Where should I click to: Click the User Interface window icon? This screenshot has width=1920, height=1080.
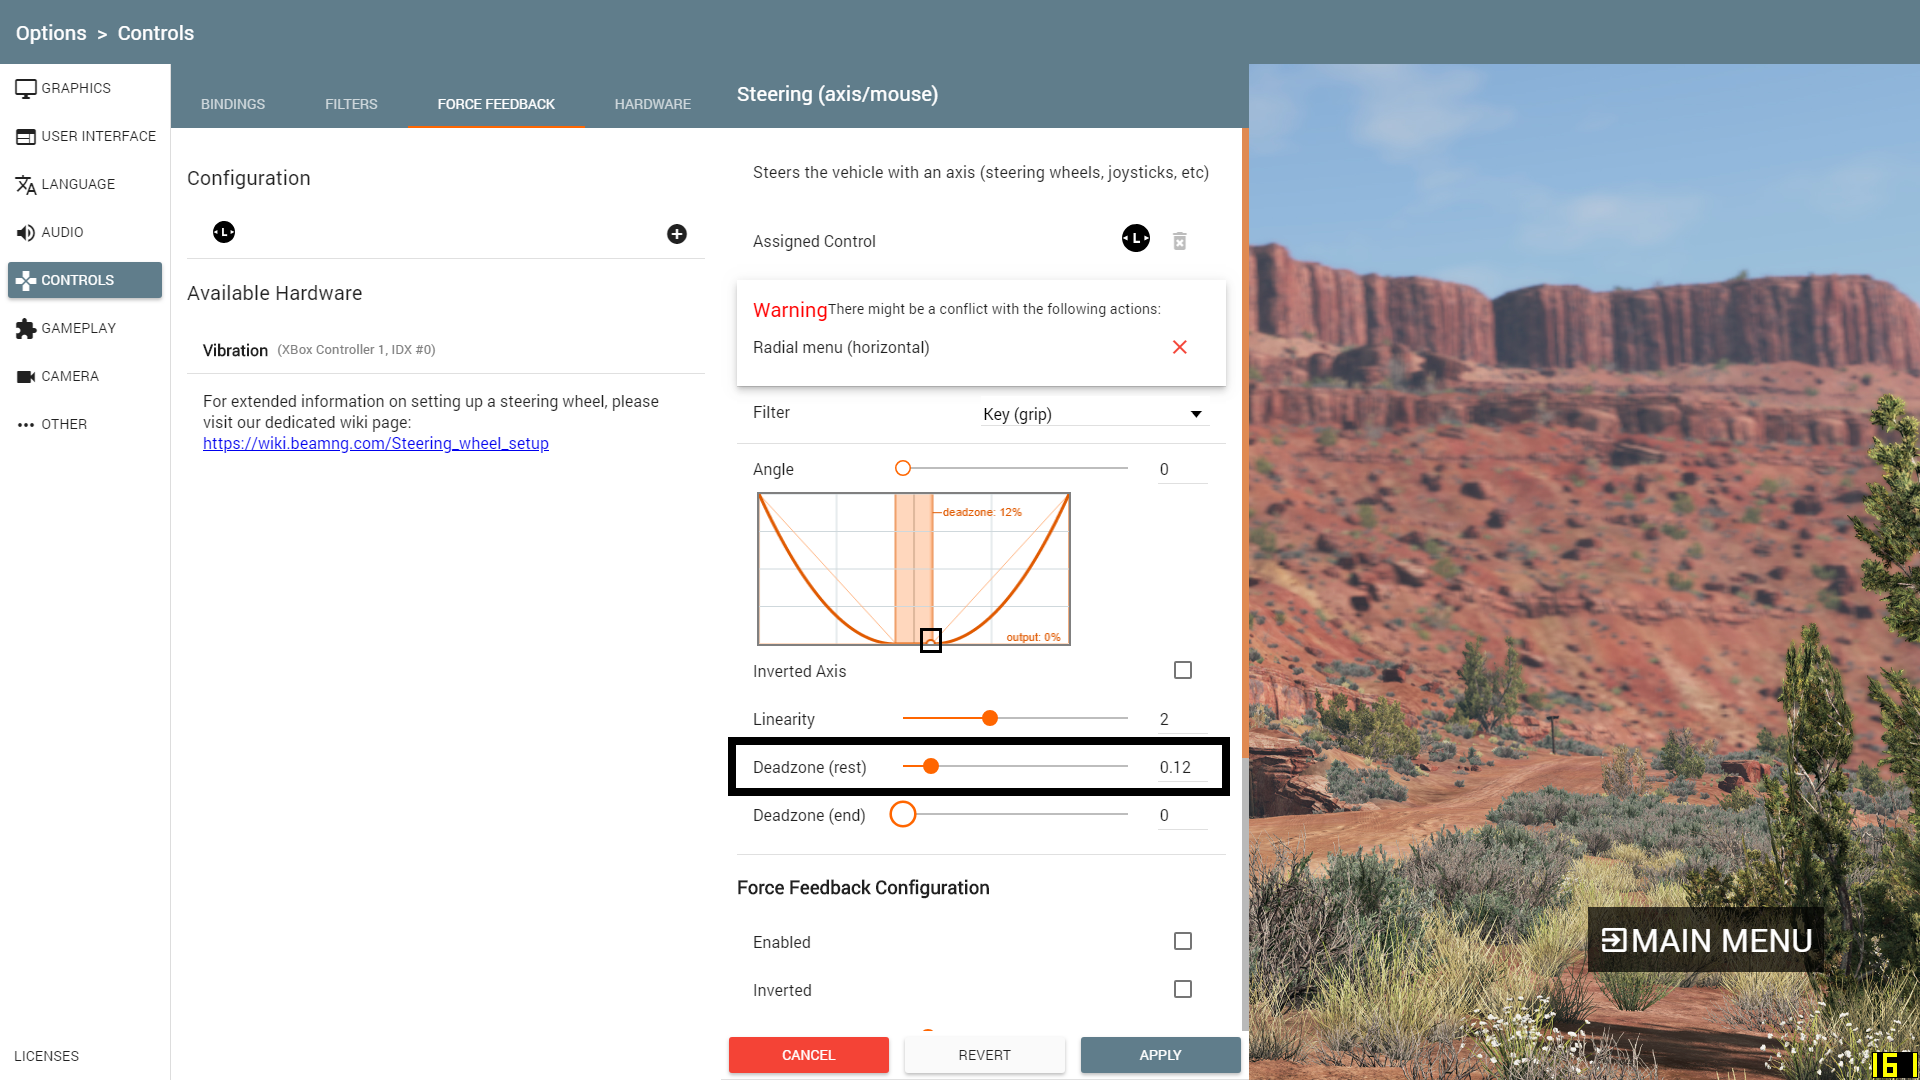[26, 137]
